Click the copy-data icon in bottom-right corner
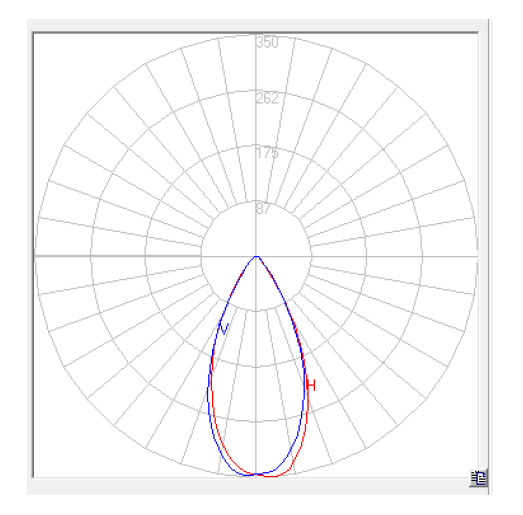 click(x=479, y=478)
